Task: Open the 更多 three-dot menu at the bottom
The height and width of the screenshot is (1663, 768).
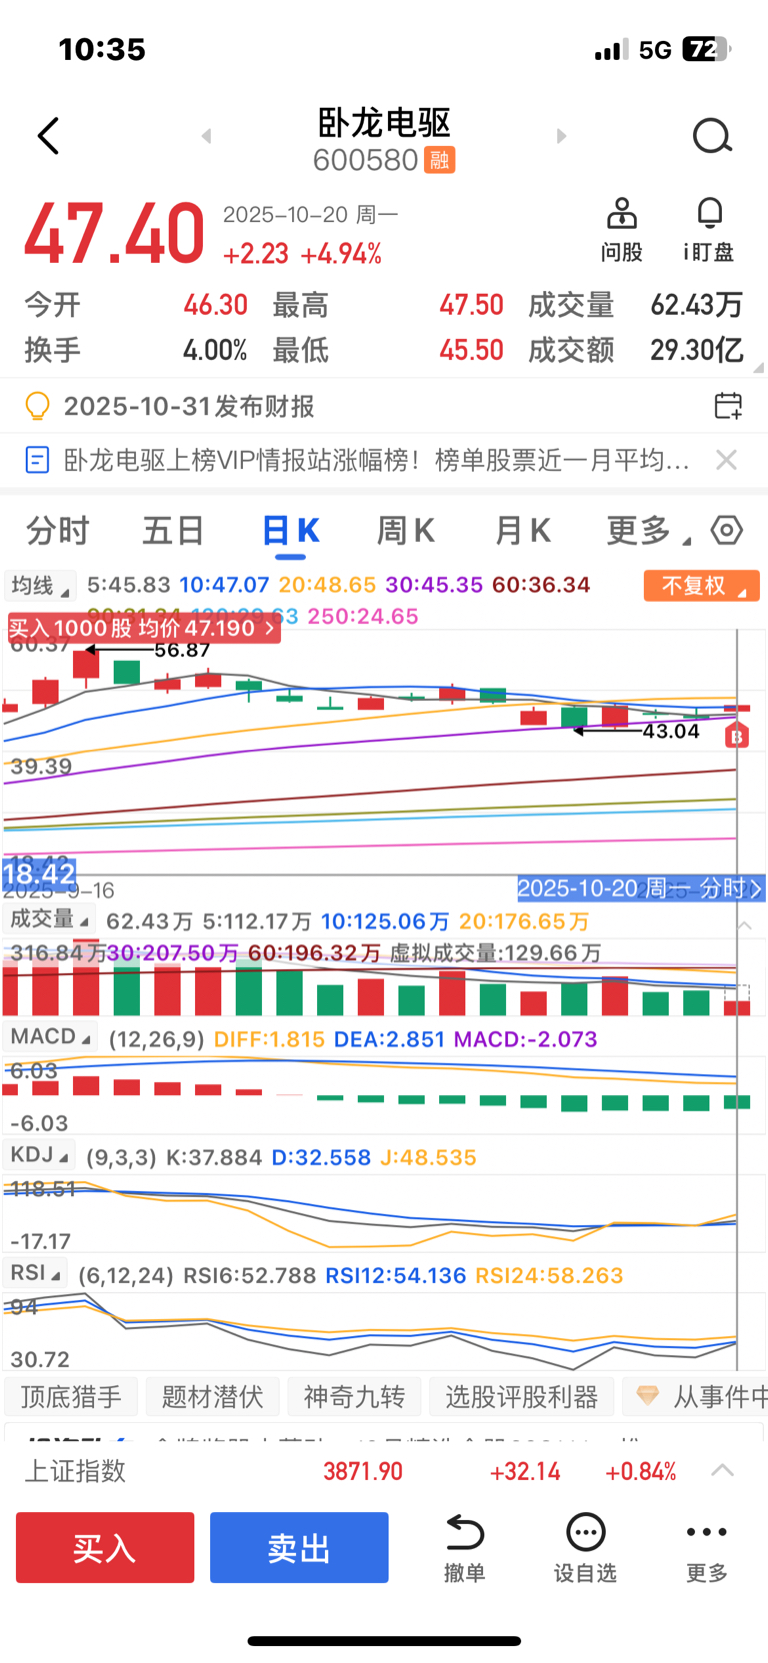Action: click(707, 1548)
